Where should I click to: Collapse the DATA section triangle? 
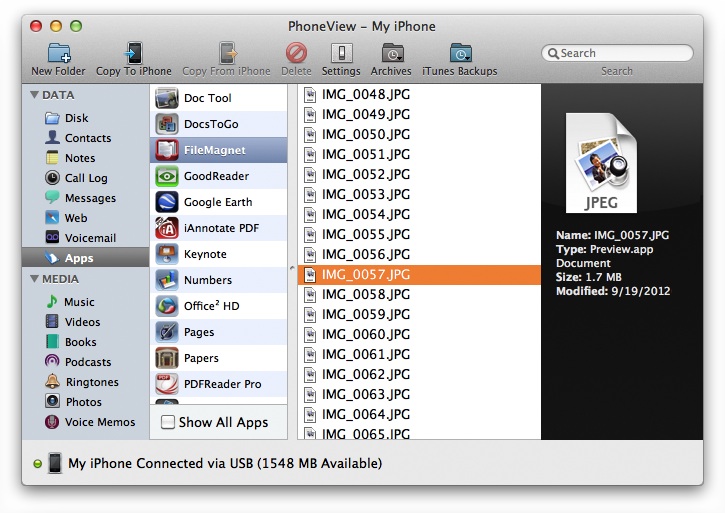tap(35, 95)
